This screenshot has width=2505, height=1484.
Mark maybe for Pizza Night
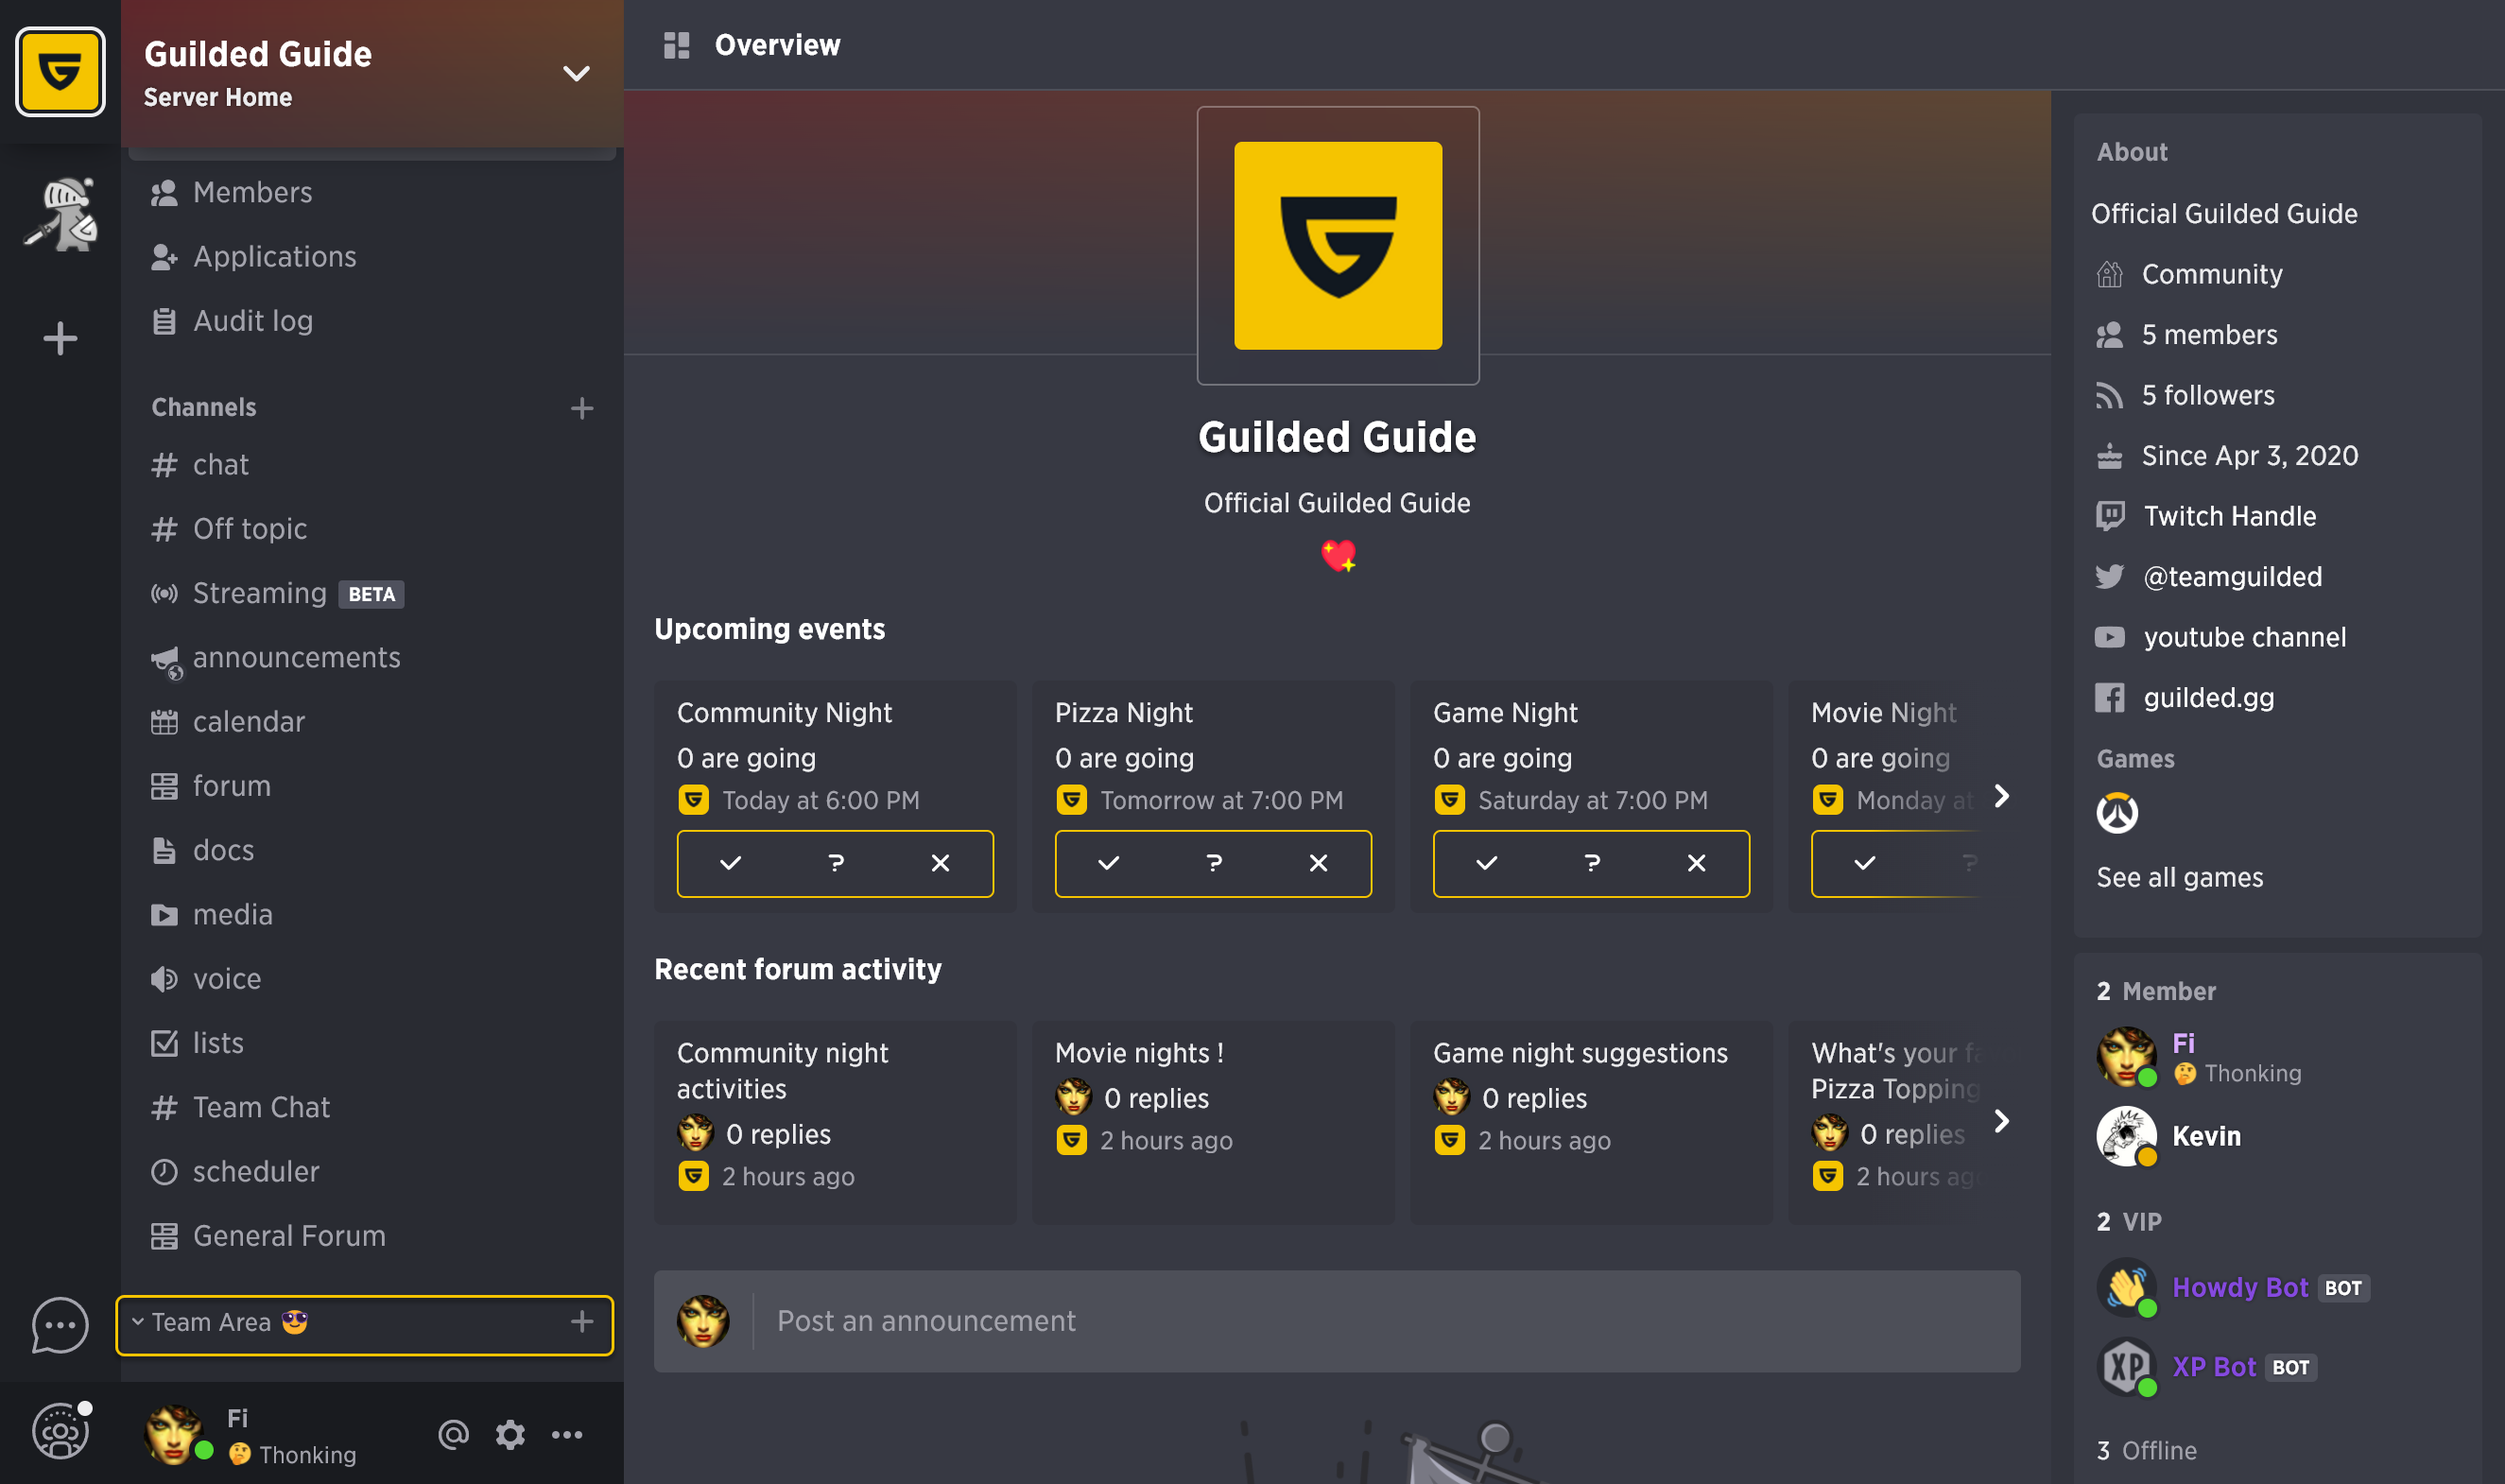pyautogui.click(x=1214, y=863)
